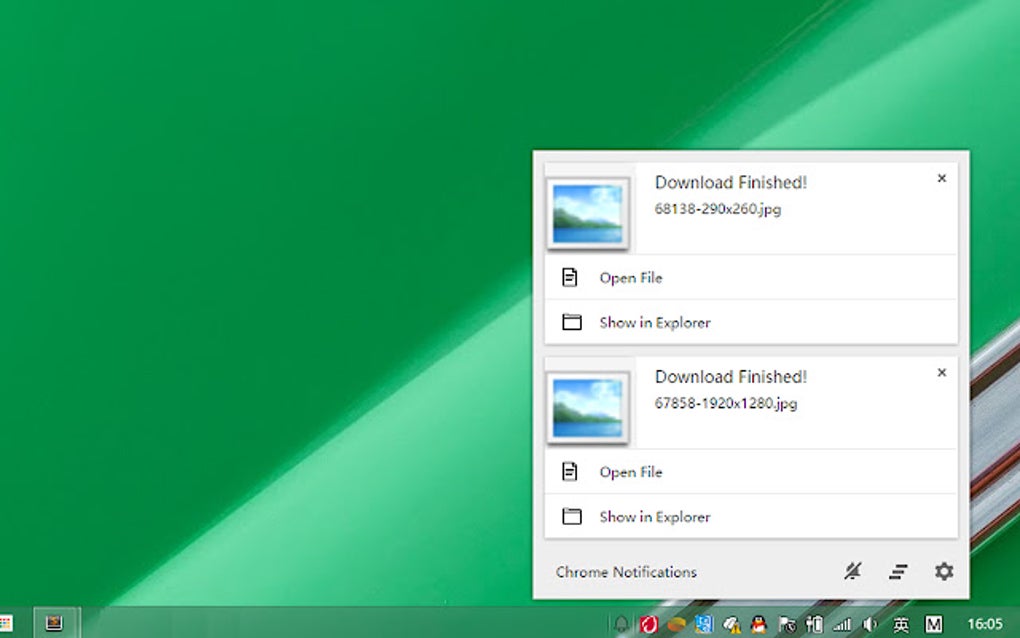Open the app icon on taskbar left
This screenshot has width=1020, height=638.
coord(55,625)
